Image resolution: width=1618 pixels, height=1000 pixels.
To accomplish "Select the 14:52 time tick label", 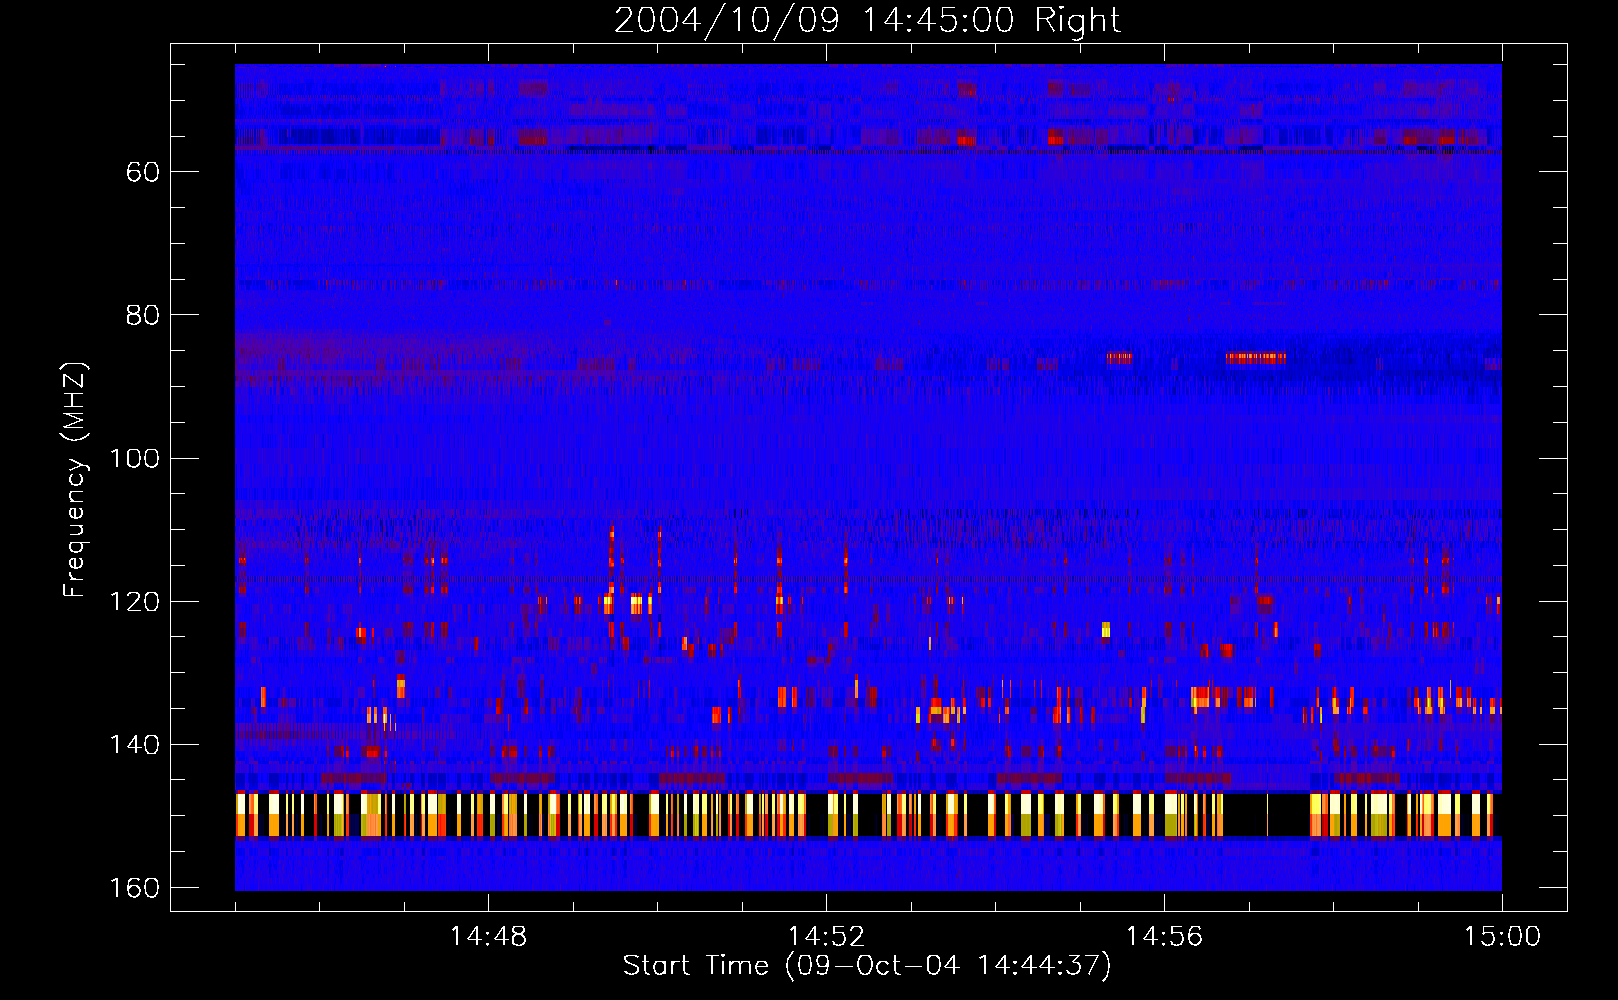I will [826, 937].
